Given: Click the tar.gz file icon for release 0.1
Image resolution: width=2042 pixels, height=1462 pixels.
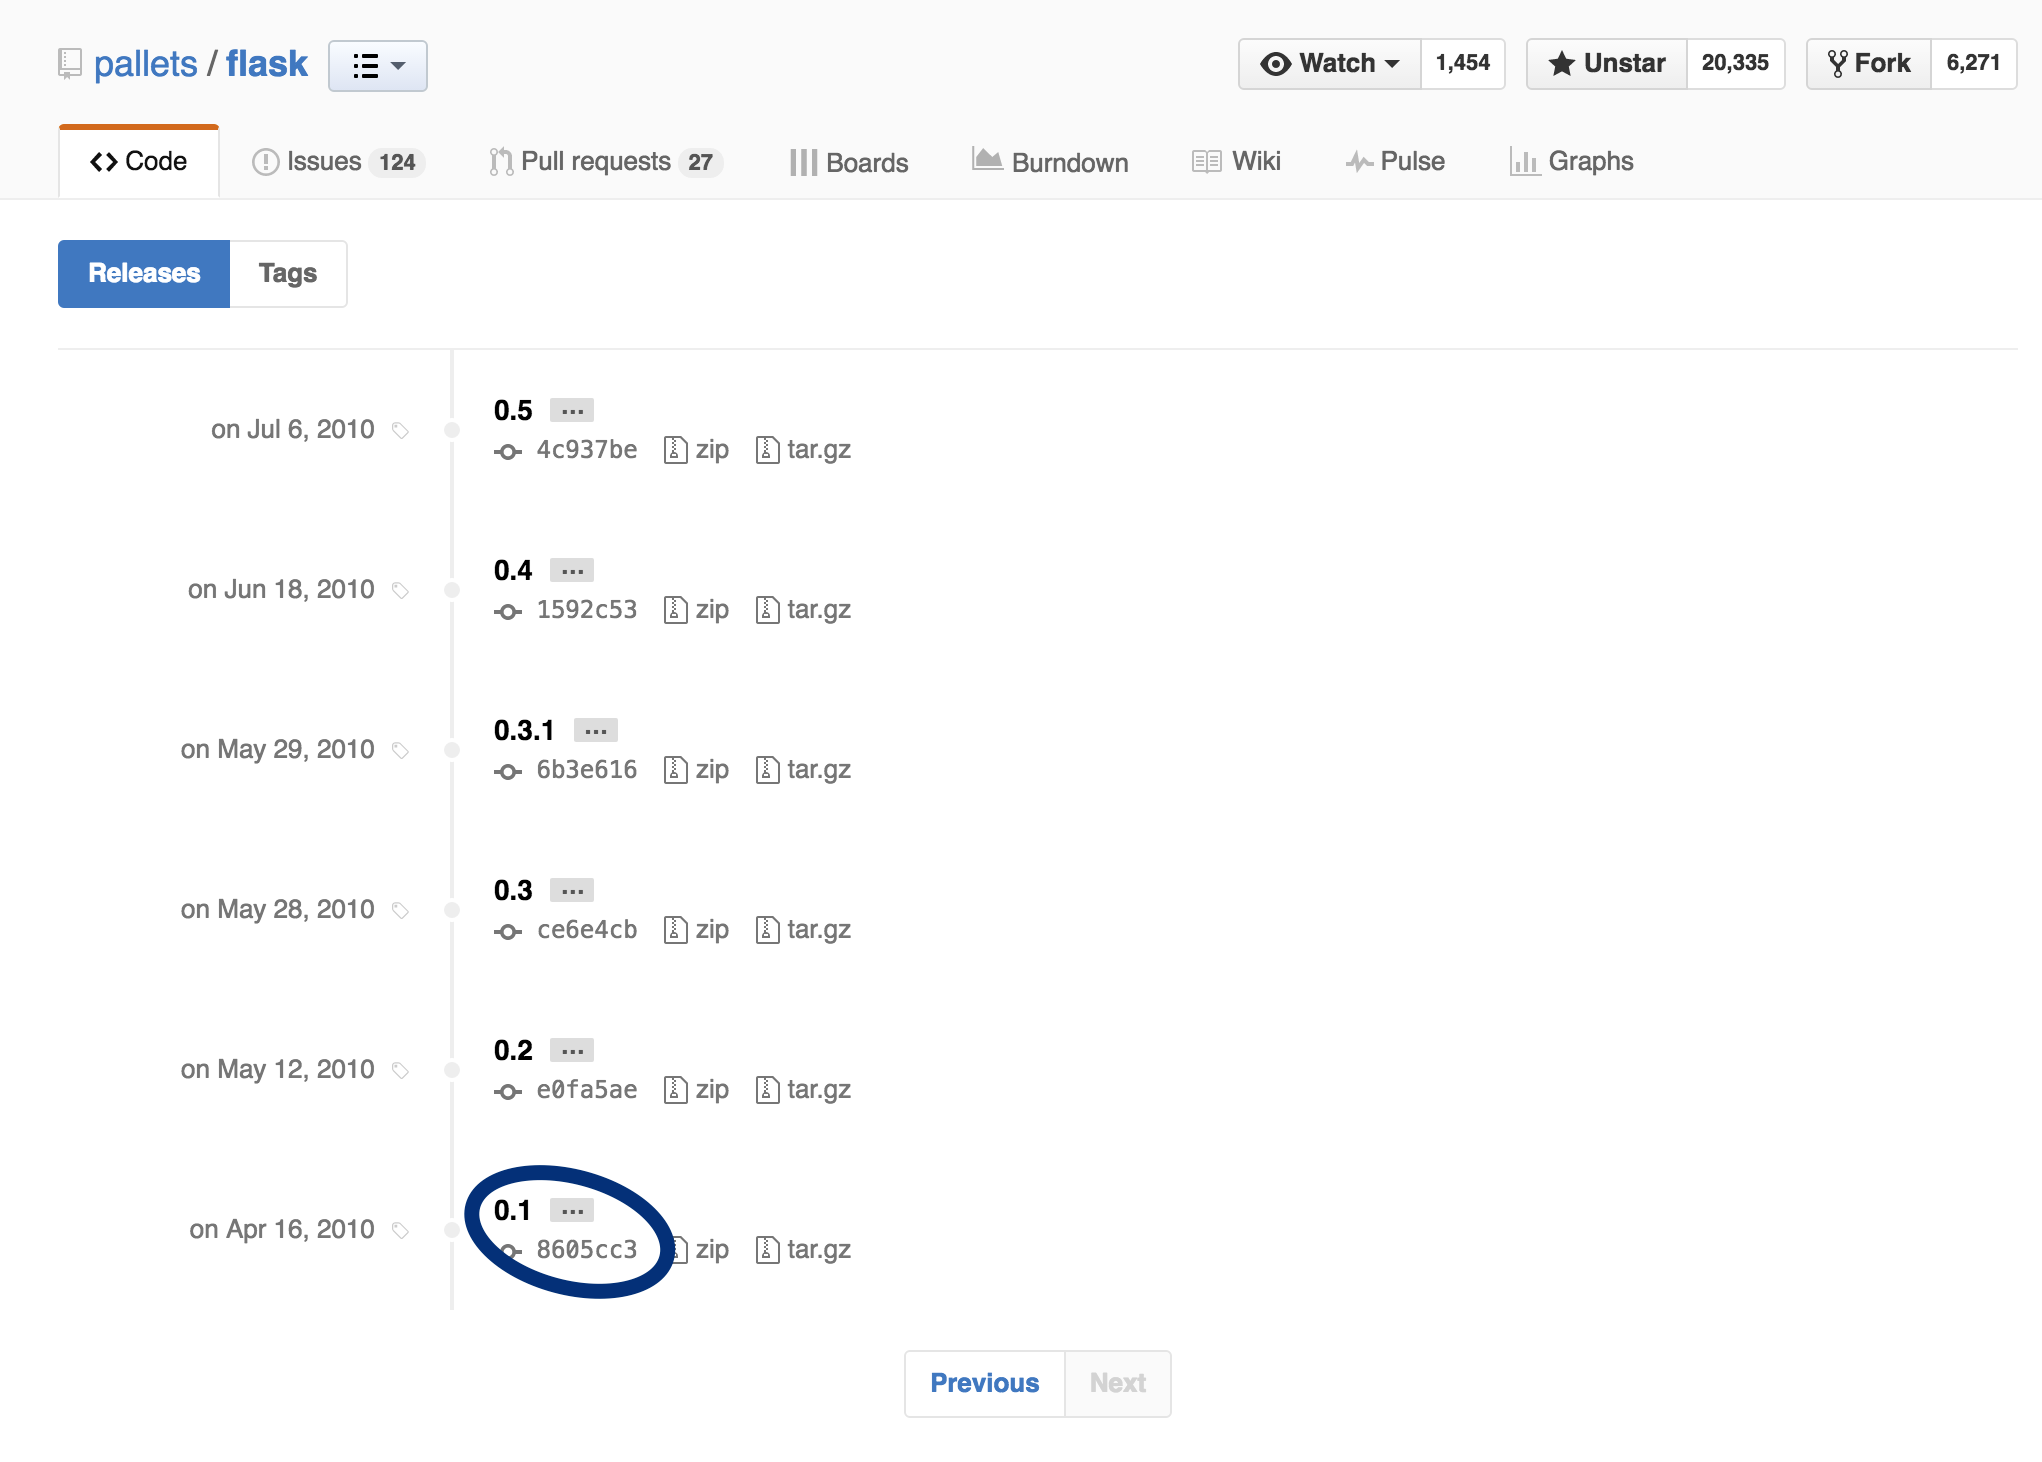Looking at the screenshot, I should click(x=767, y=1250).
